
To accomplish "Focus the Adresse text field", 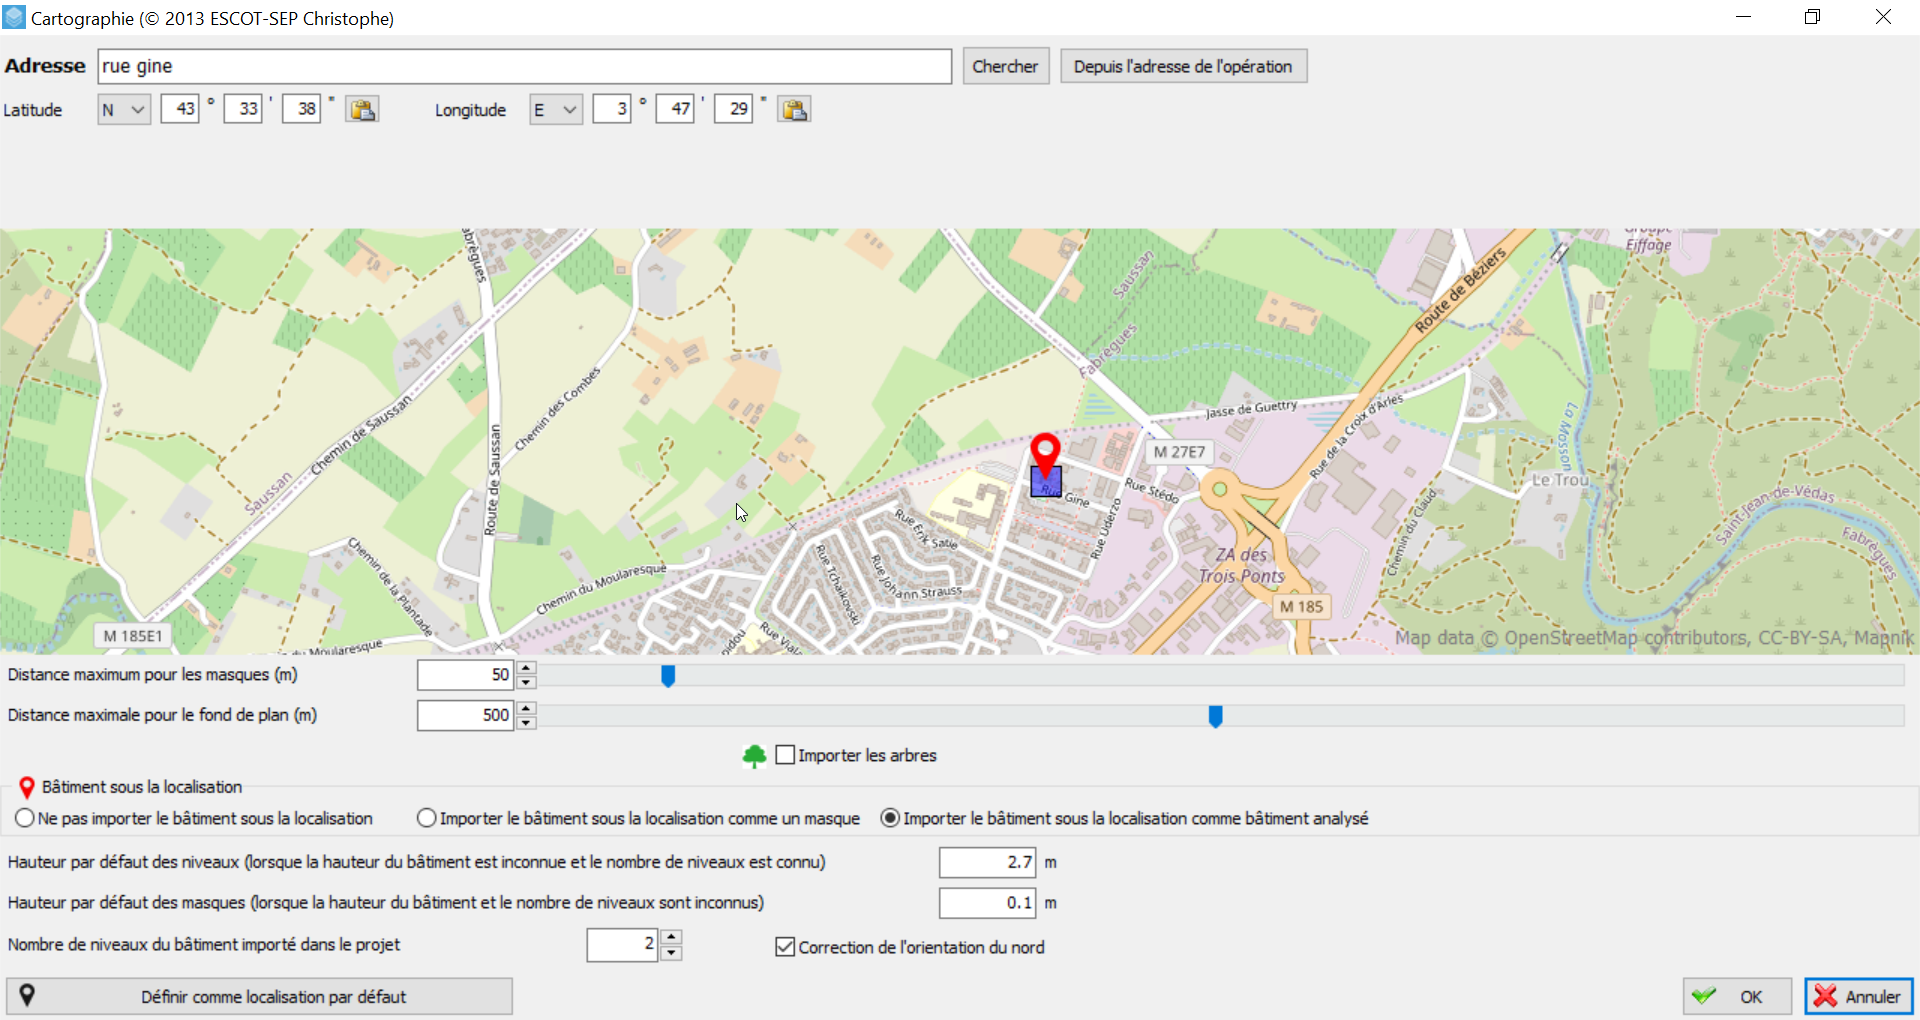I will (x=525, y=66).
